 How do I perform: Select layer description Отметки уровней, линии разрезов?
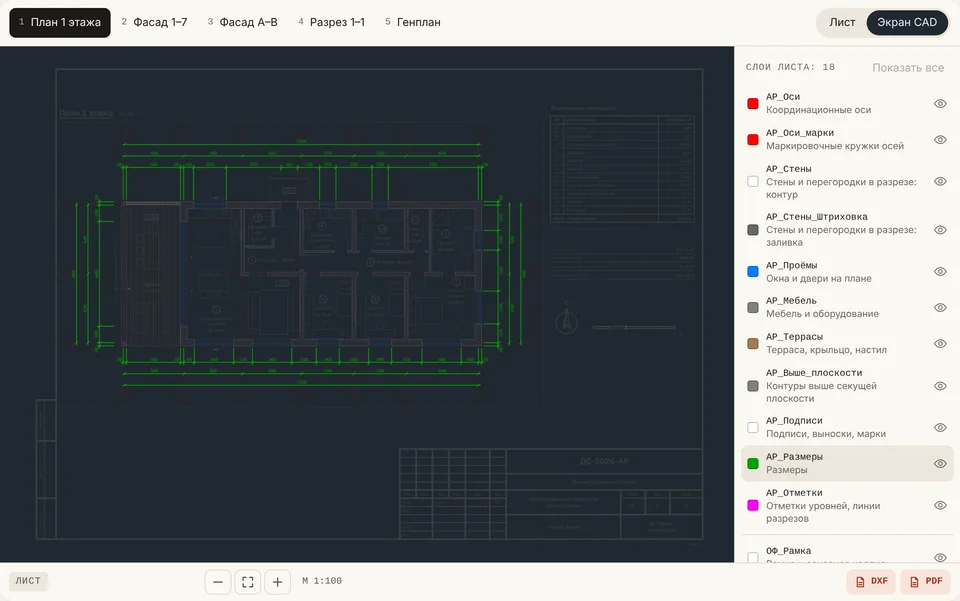pos(823,512)
